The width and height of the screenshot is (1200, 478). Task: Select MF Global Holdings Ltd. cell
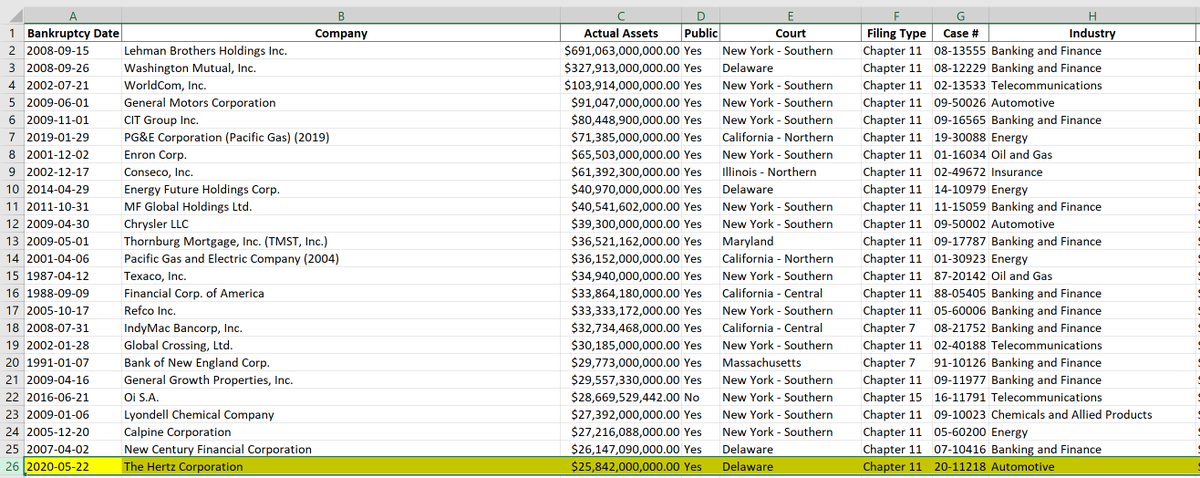pos(341,206)
